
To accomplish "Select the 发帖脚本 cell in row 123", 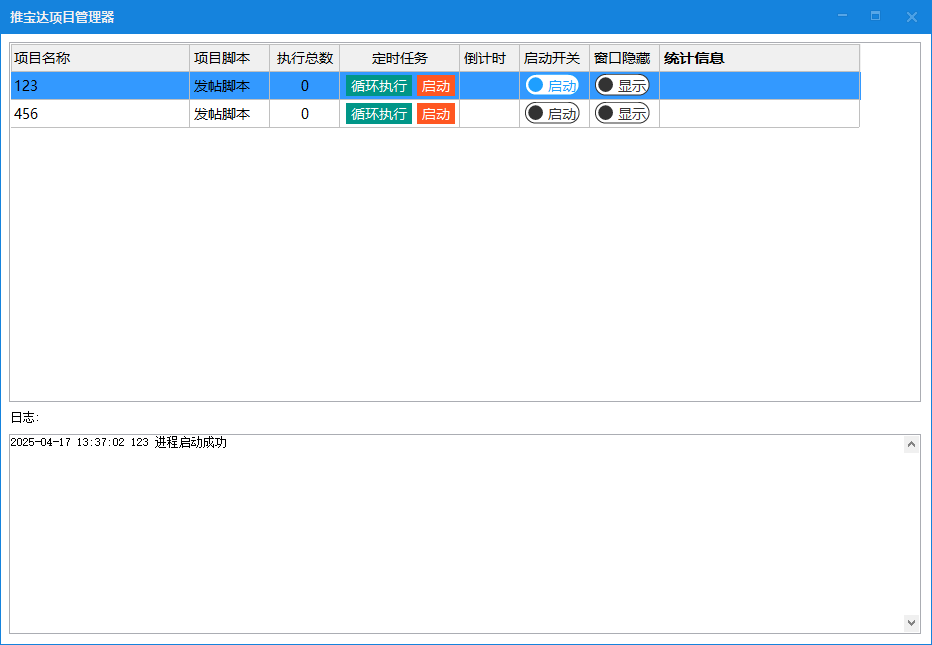I will (x=229, y=86).
